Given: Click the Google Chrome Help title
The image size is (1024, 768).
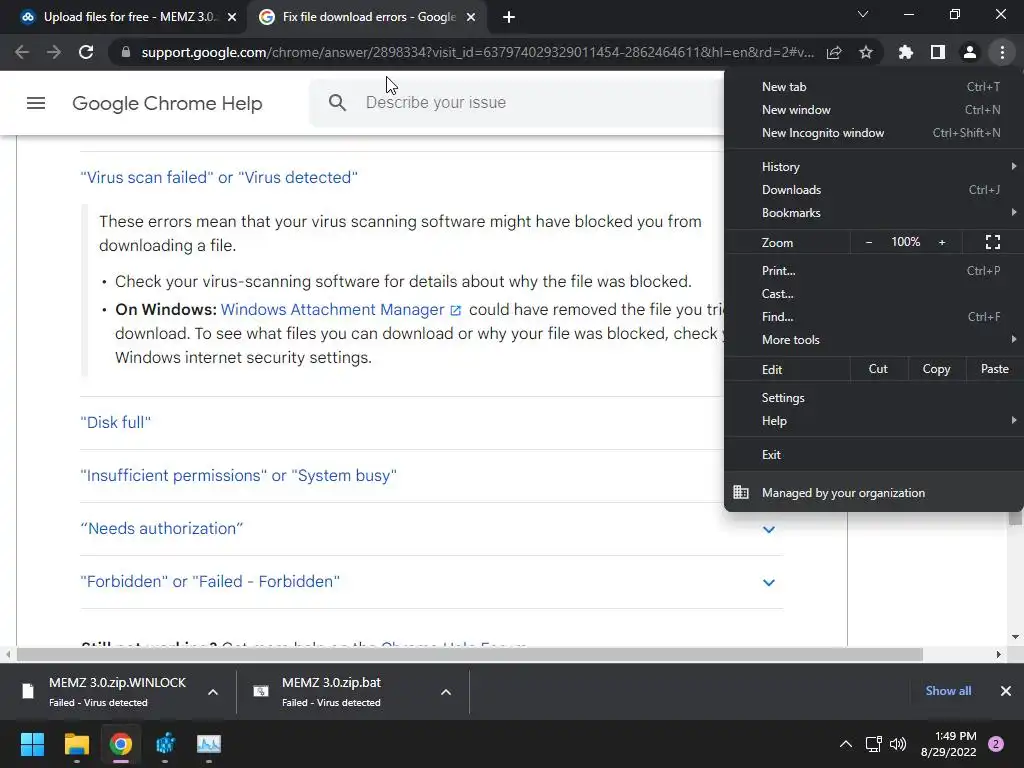Looking at the screenshot, I should click(167, 103).
